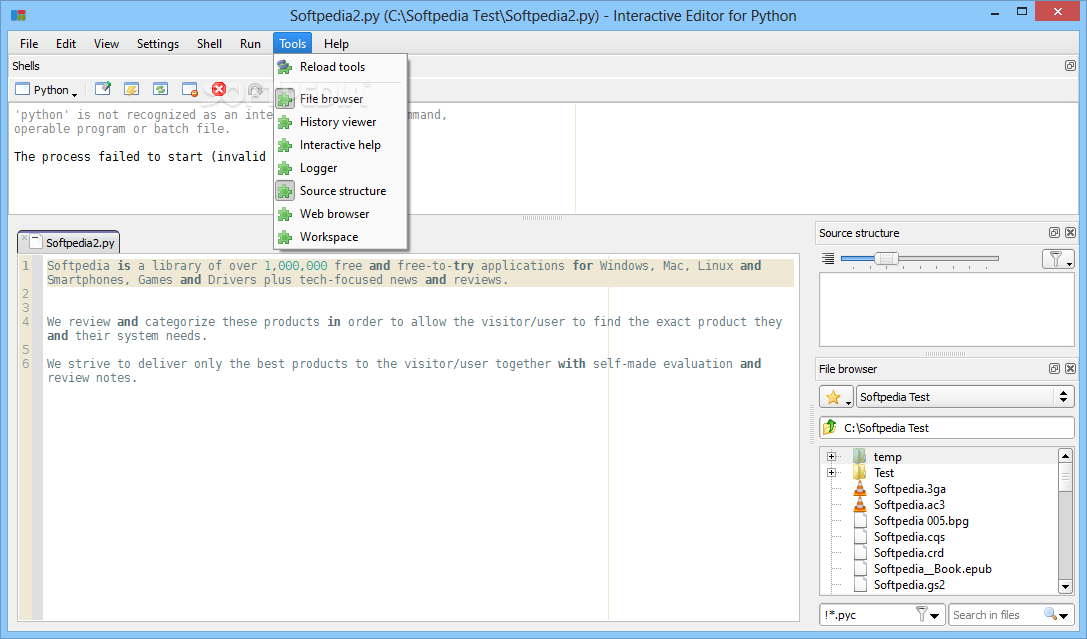Click line number 4 in editor gutter
The height and width of the screenshot is (639, 1087).
click(26, 322)
